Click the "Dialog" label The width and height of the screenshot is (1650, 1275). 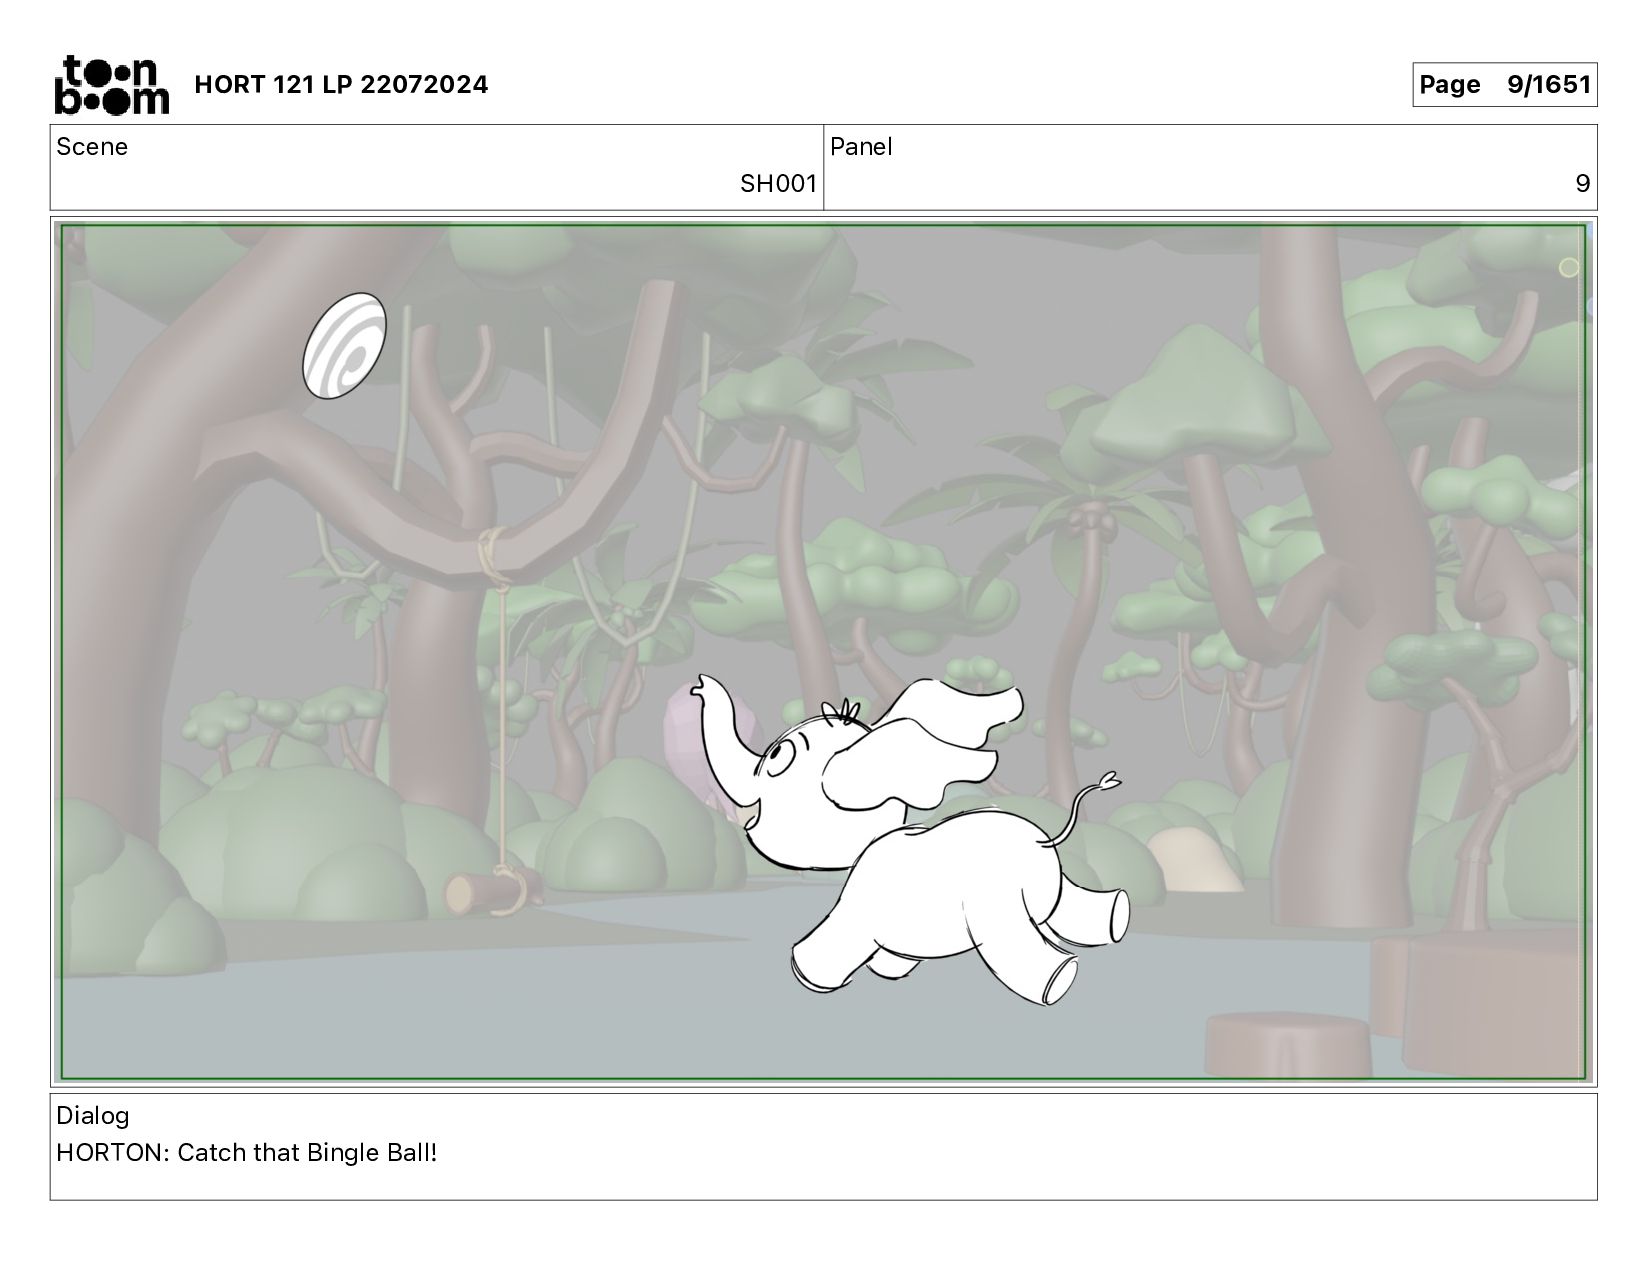(x=93, y=1116)
